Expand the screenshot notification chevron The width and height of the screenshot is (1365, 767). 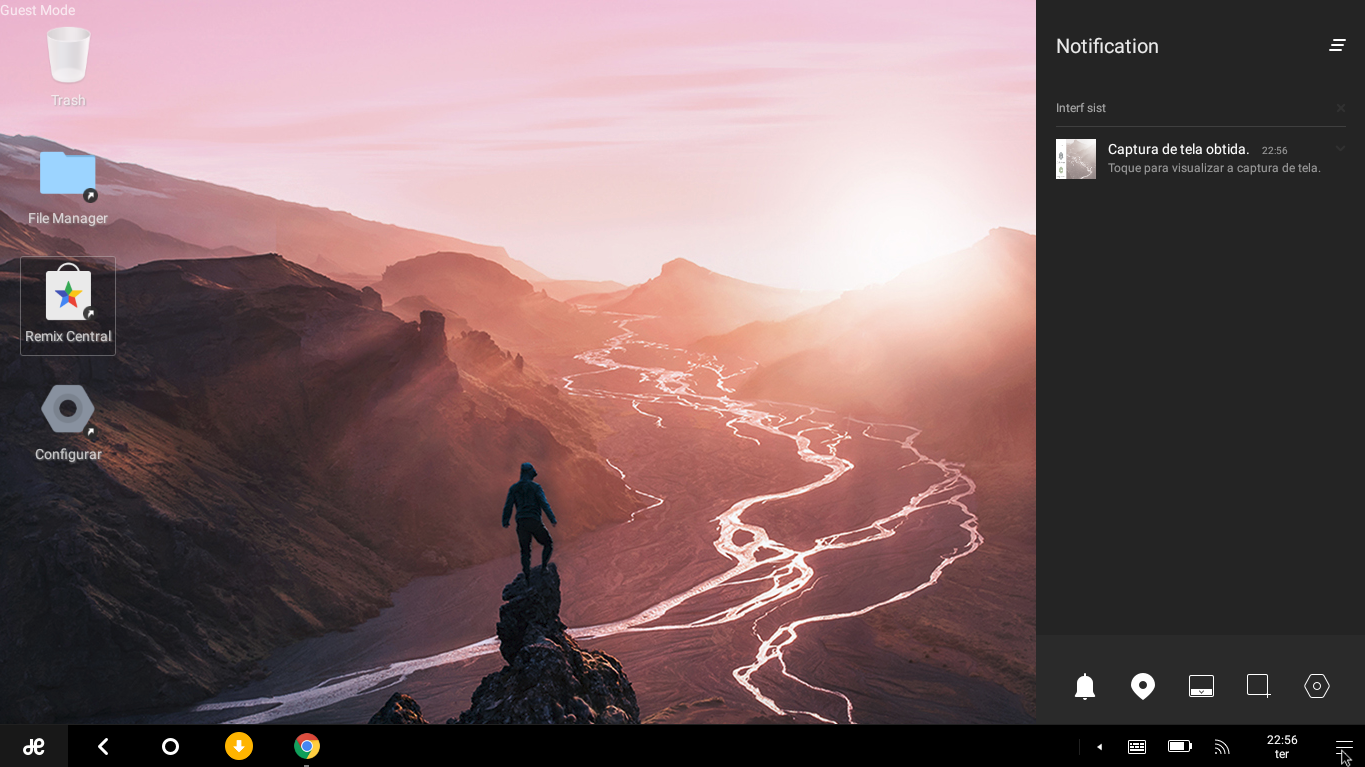point(1341,149)
